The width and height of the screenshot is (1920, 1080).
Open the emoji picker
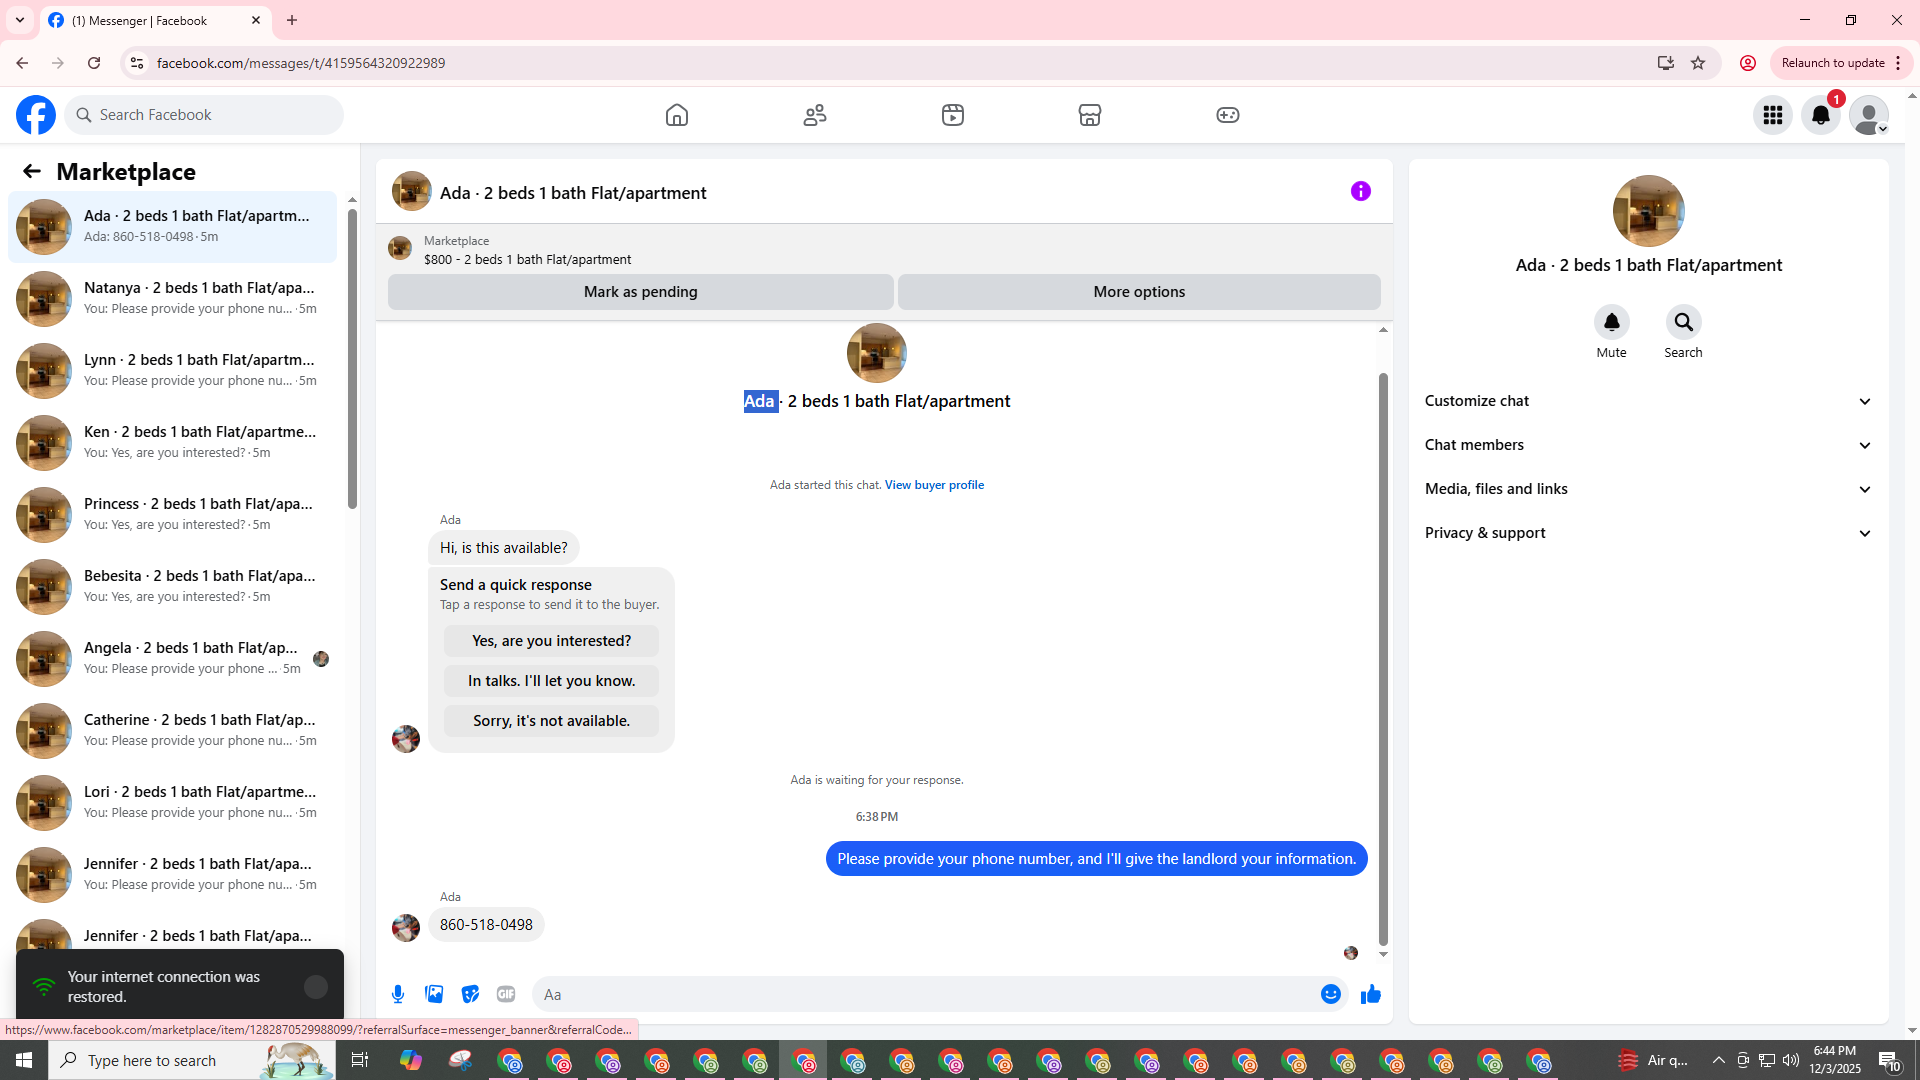tap(1330, 994)
